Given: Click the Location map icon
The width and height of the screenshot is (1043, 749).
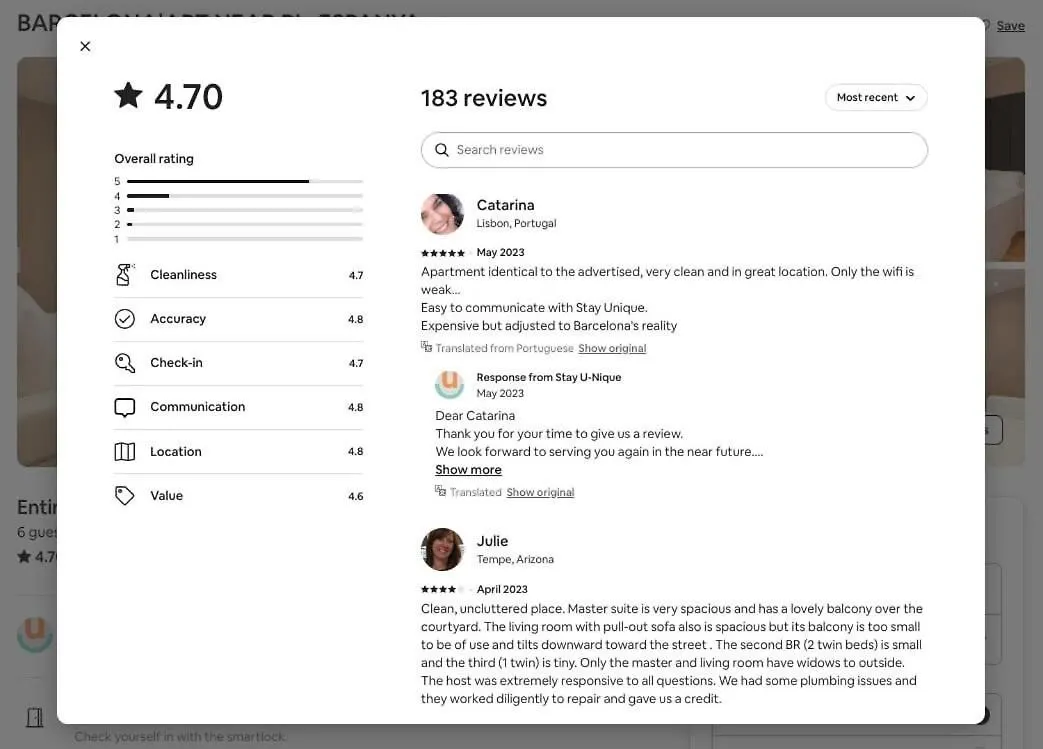Looking at the screenshot, I should point(124,452).
